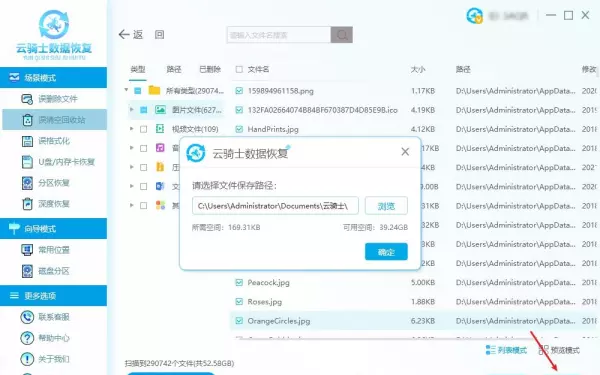The image size is (600, 375).
Task: Expand the 视频文件 tree node
Action: tap(132, 129)
